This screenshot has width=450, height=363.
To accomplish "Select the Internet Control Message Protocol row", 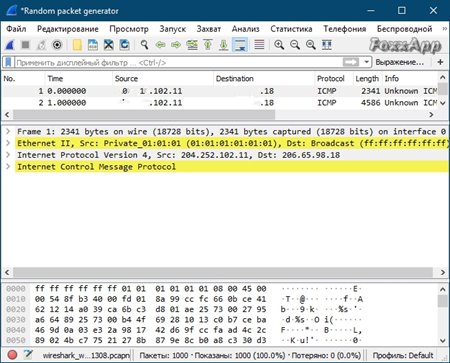I will (232, 167).
